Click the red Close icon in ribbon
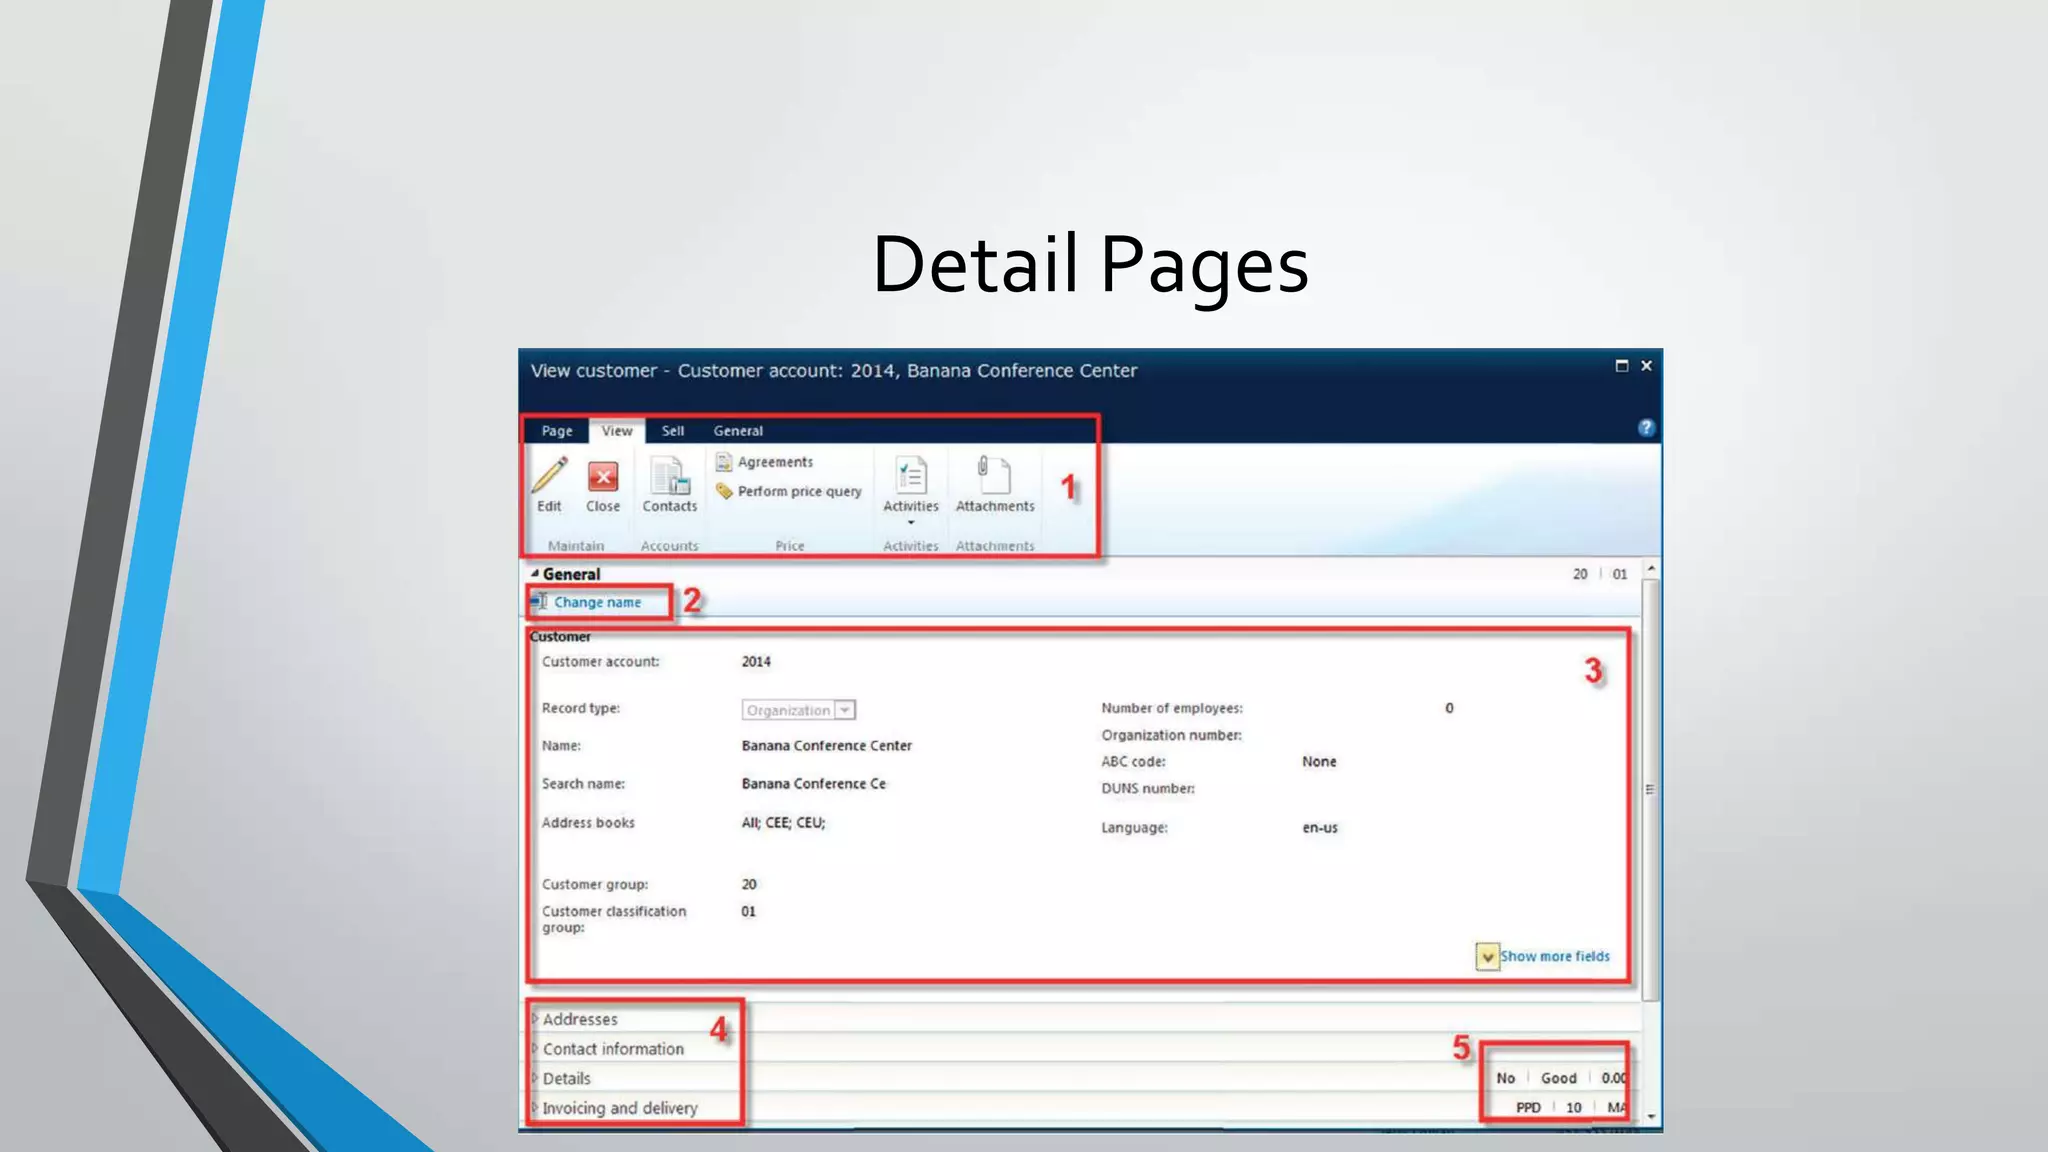2048x1152 pixels. coord(603,477)
